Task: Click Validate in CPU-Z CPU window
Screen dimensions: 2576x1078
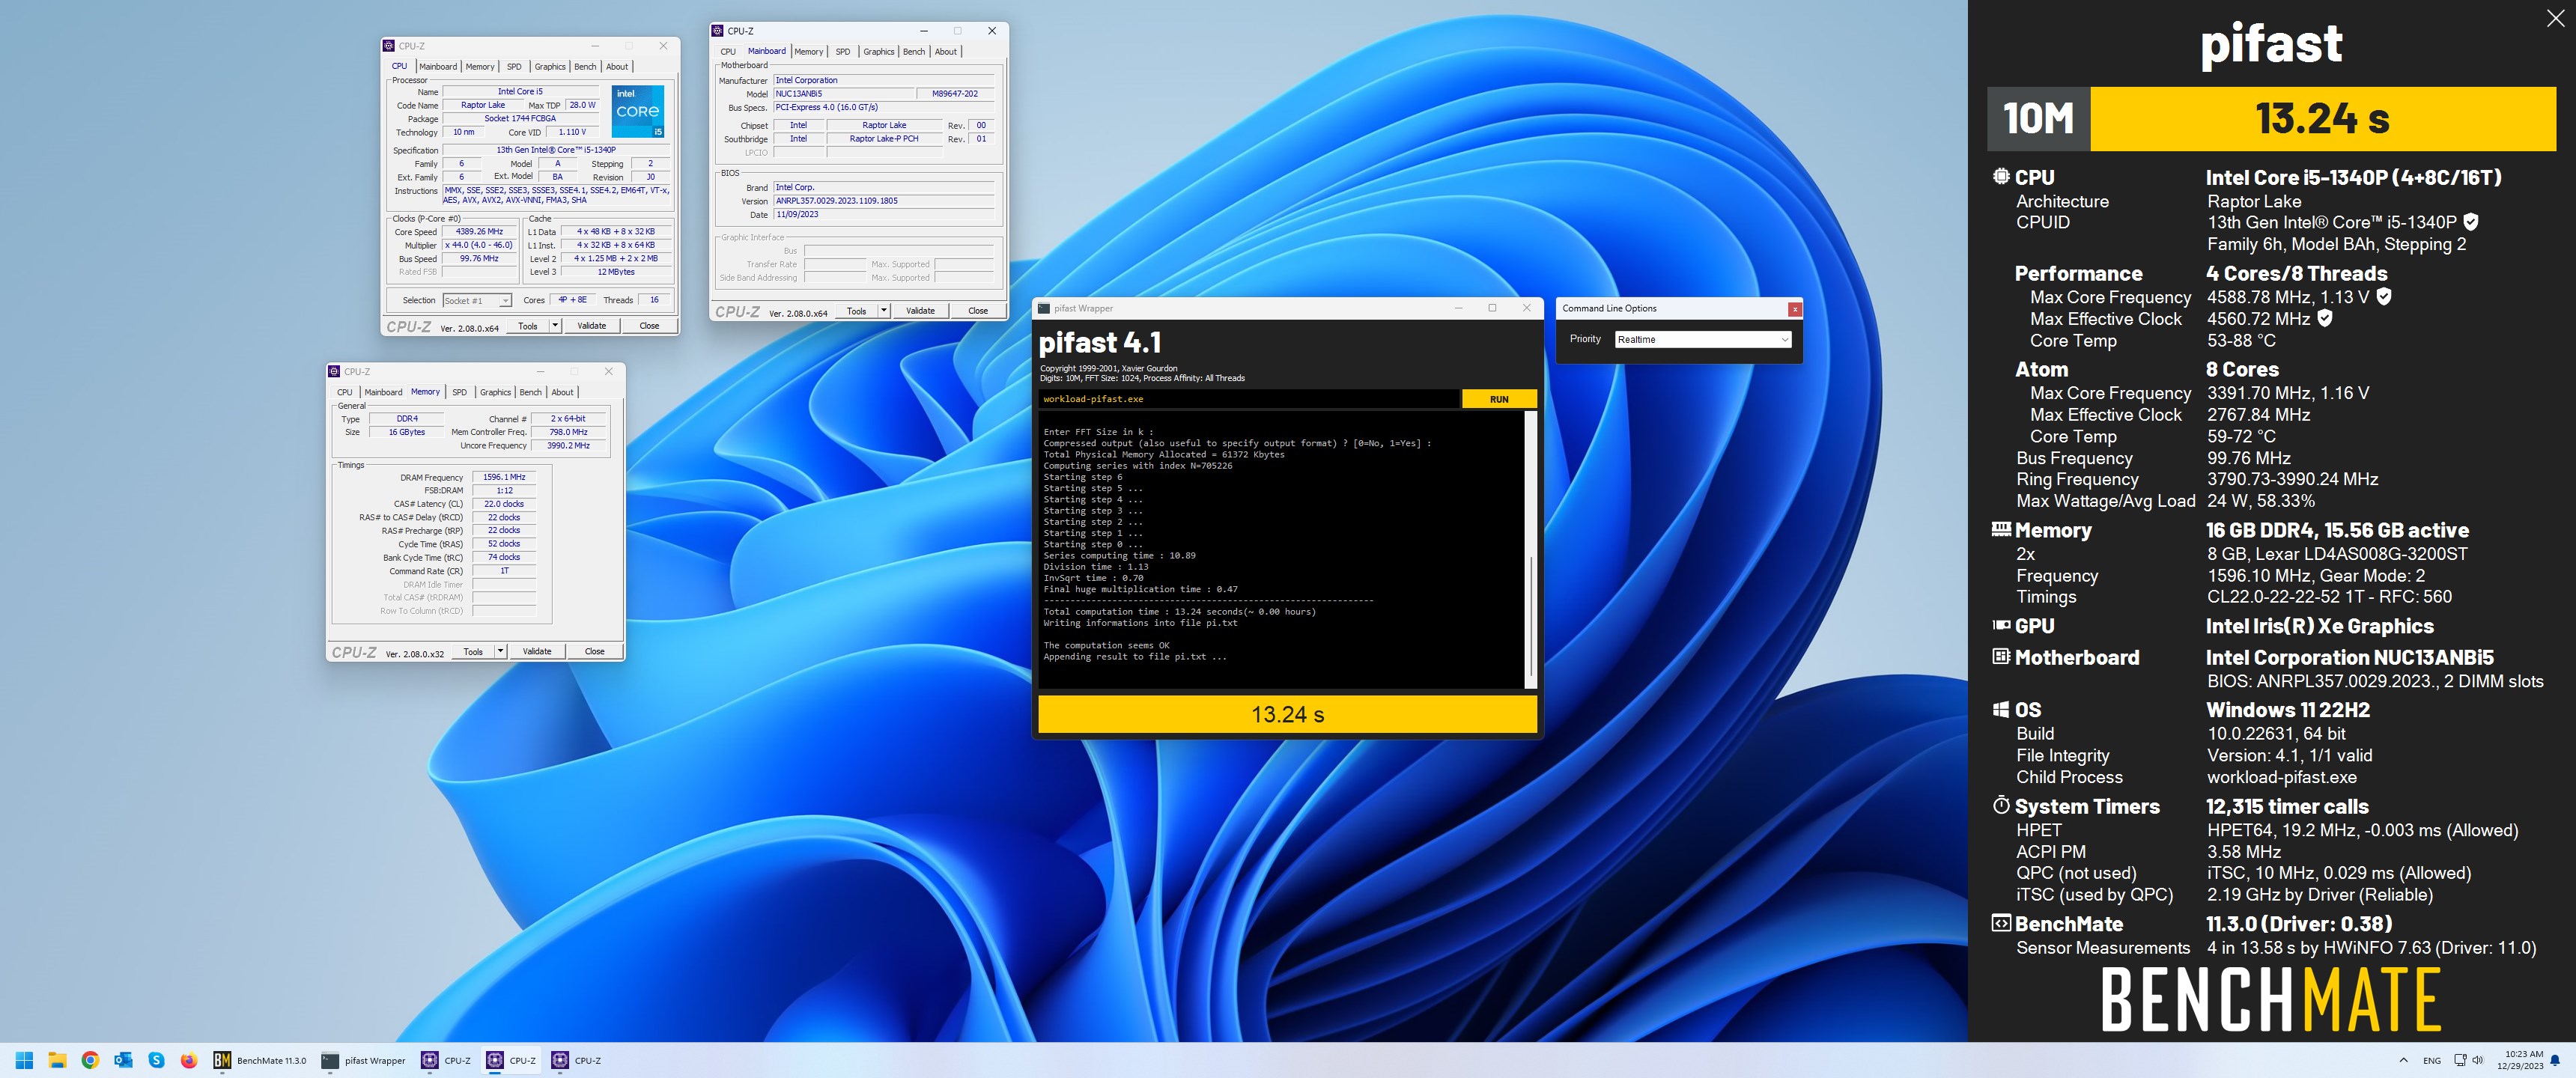Action: click(592, 325)
